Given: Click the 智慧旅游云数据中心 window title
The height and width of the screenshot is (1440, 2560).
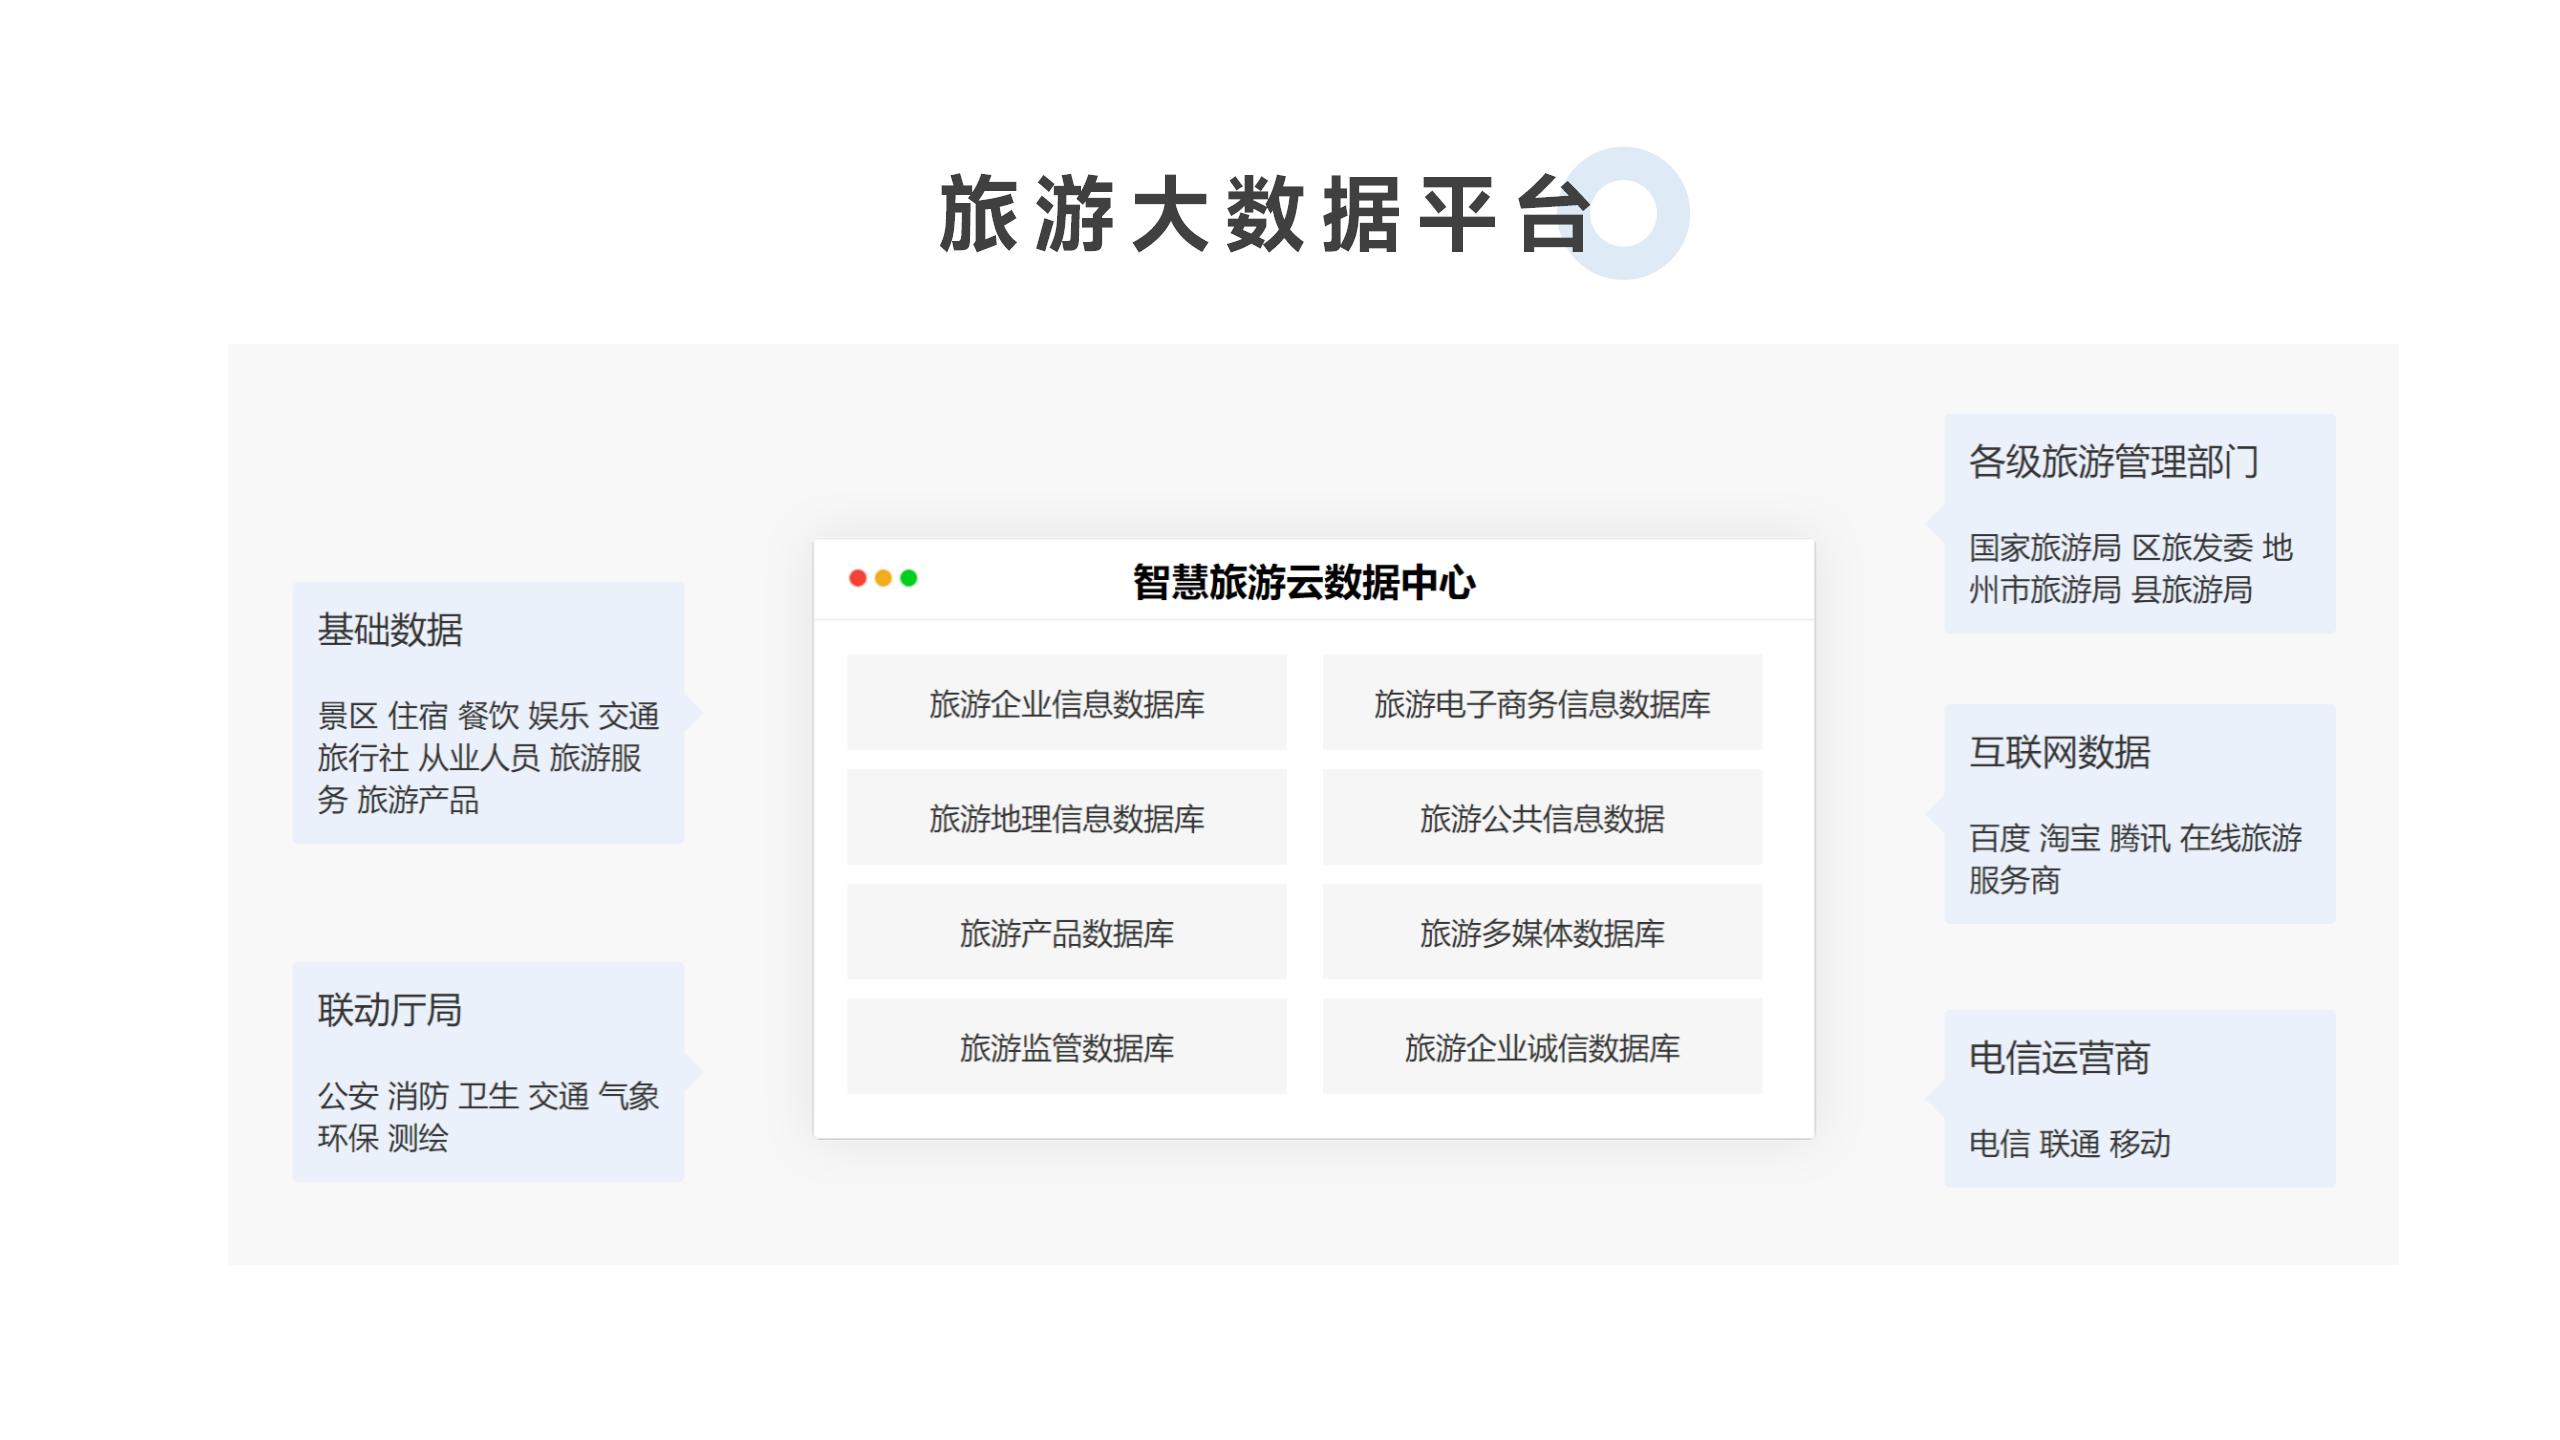Looking at the screenshot, I should click(1303, 582).
